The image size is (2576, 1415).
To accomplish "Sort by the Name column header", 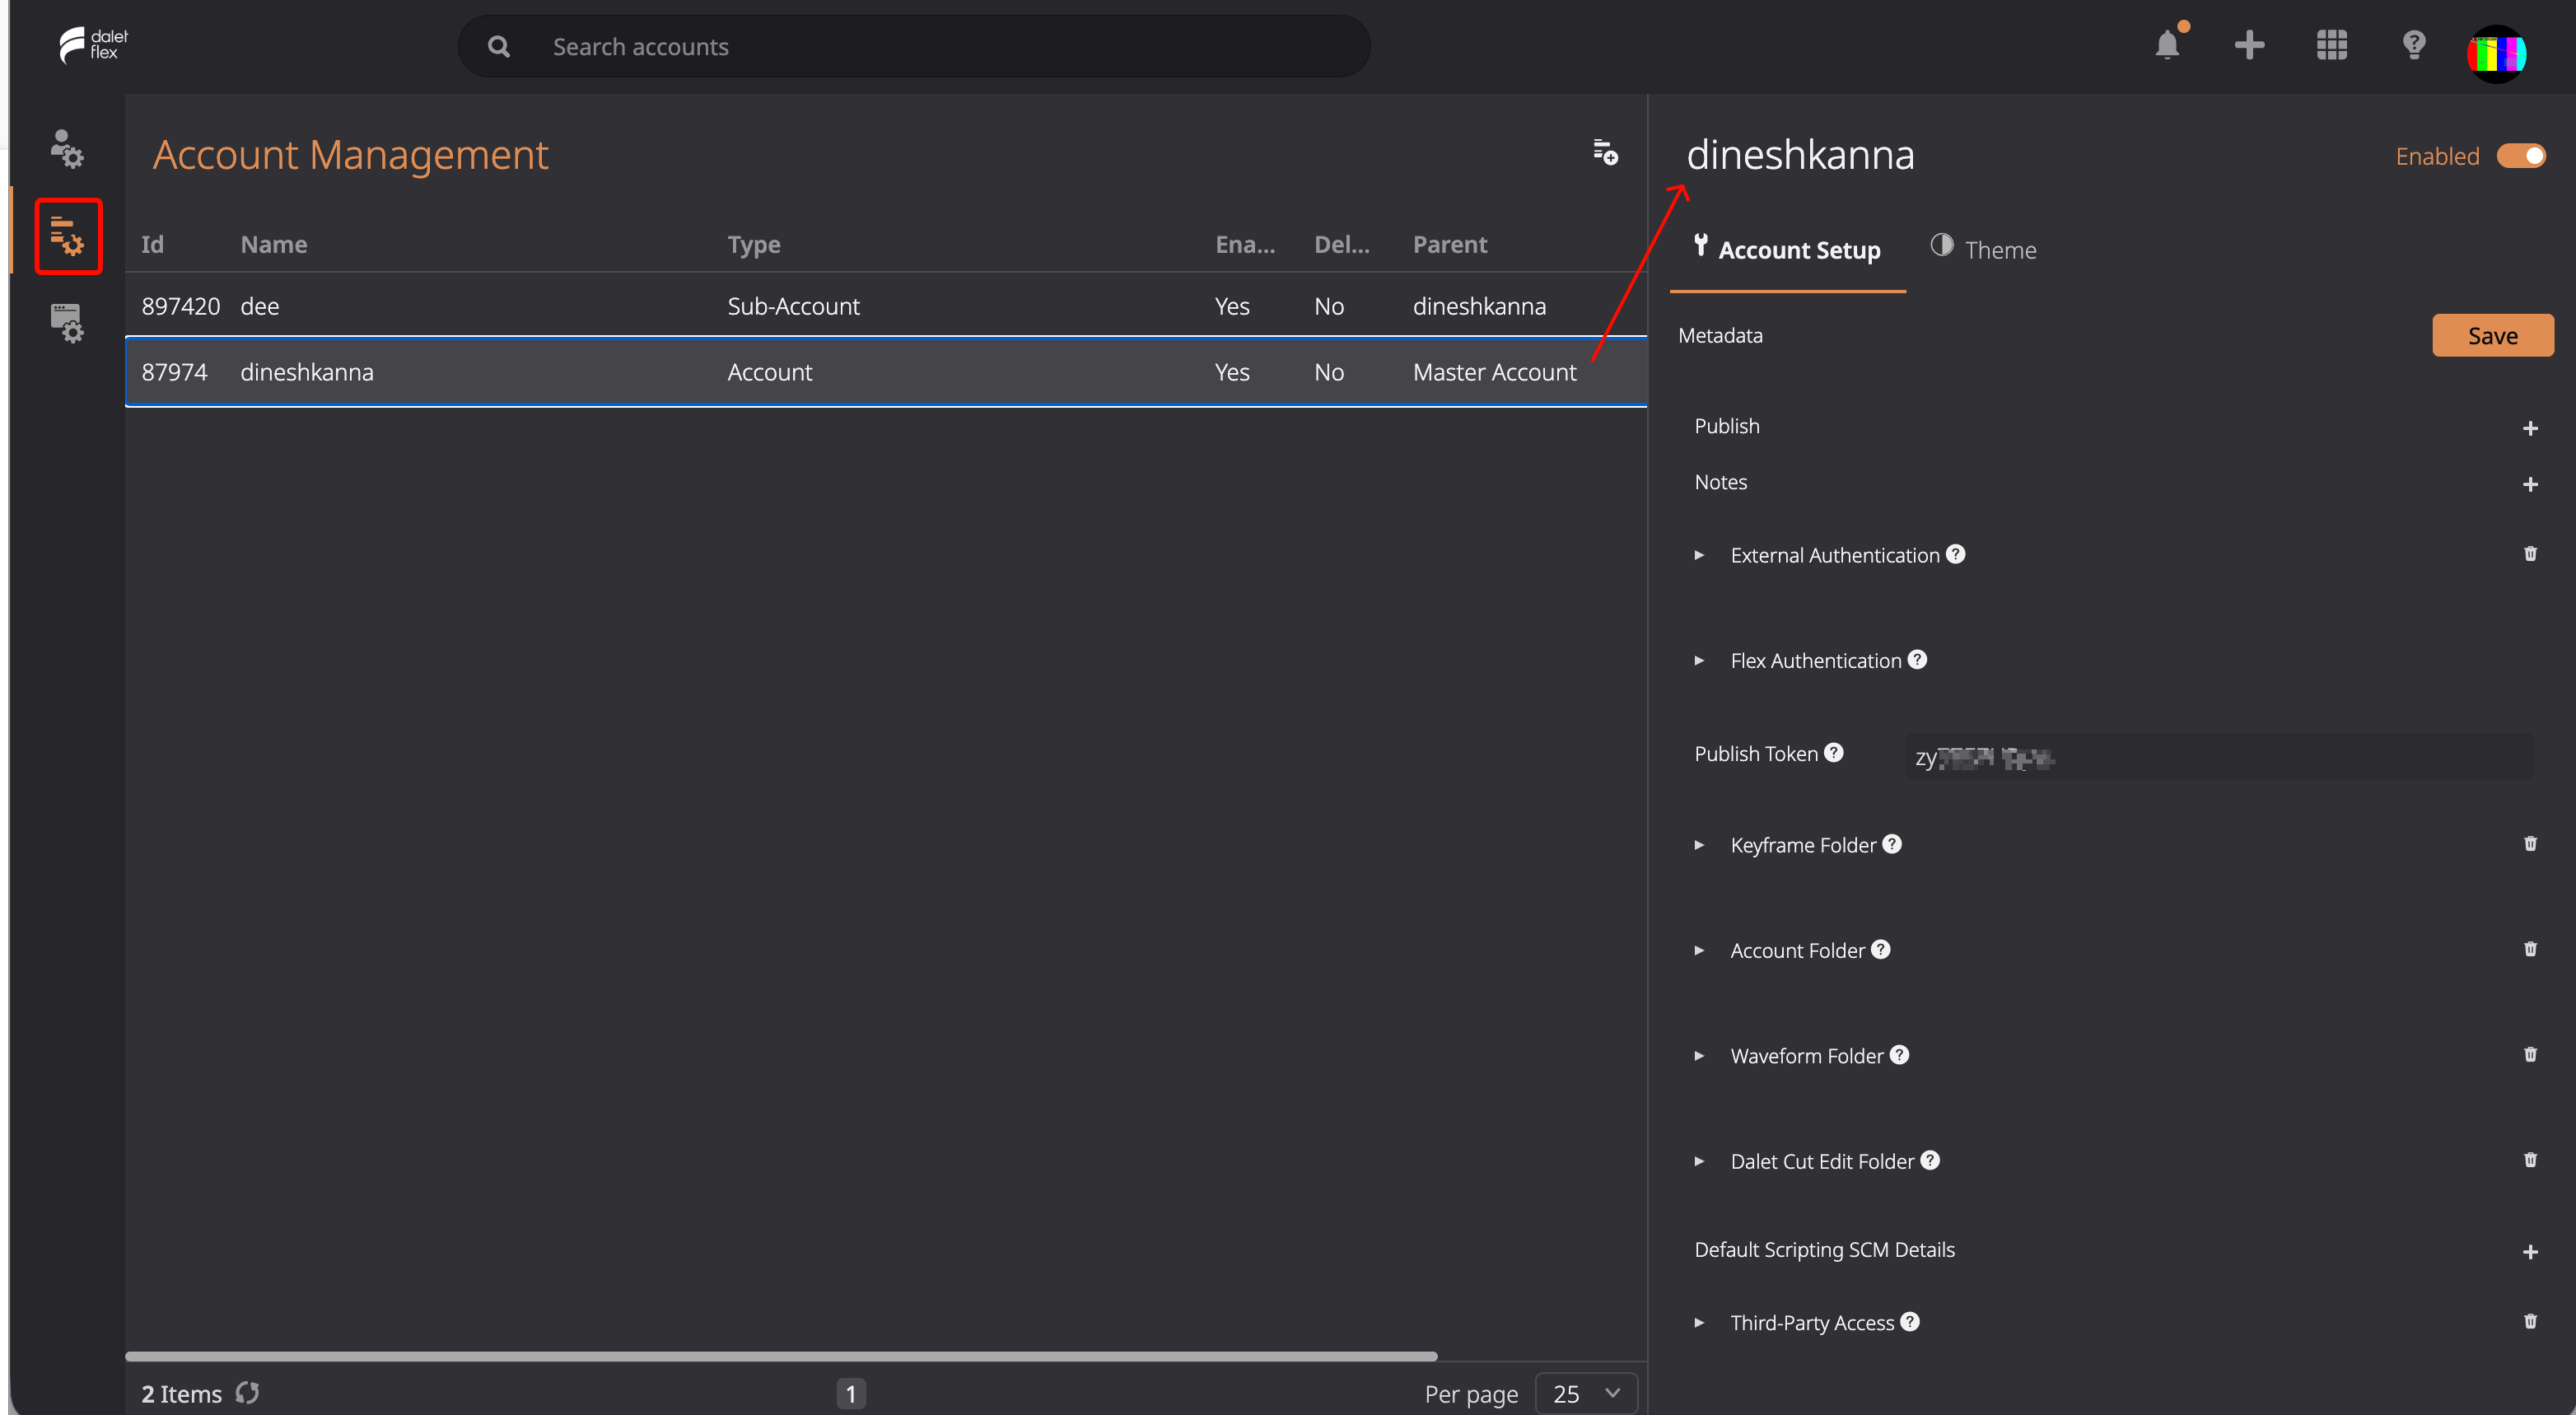I will pos(273,244).
